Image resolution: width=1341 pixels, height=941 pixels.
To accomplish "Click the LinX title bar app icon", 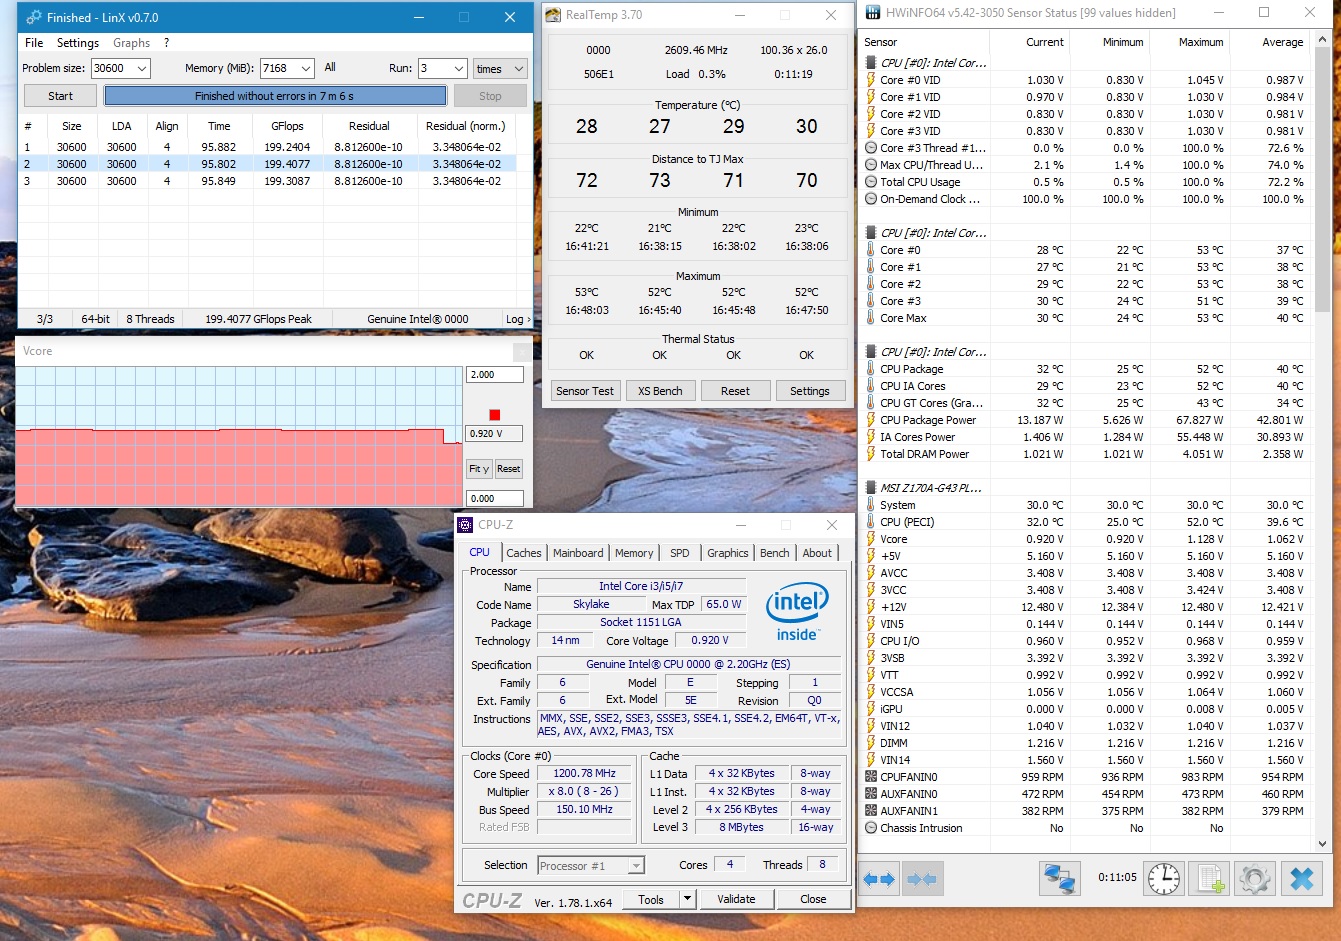I will coord(35,17).
